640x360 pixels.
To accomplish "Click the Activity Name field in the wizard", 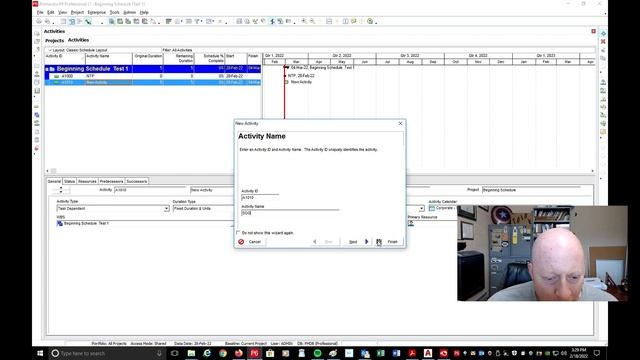I will pyautogui.click(x=290, y=213).
